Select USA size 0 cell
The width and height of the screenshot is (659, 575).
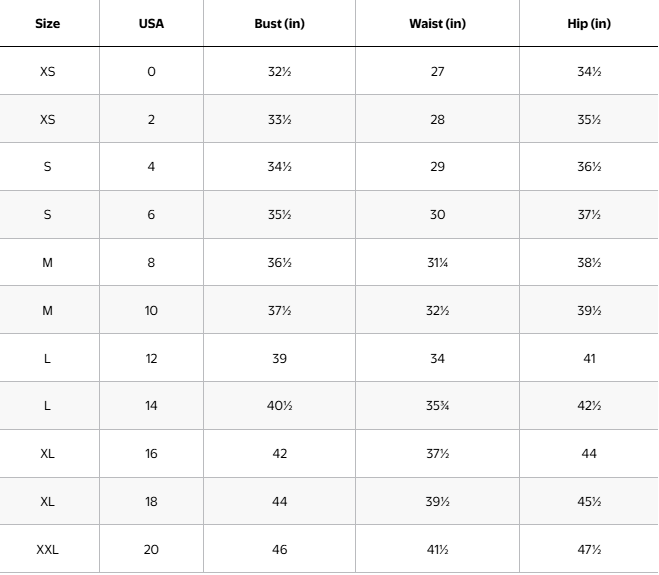(151, 71)
